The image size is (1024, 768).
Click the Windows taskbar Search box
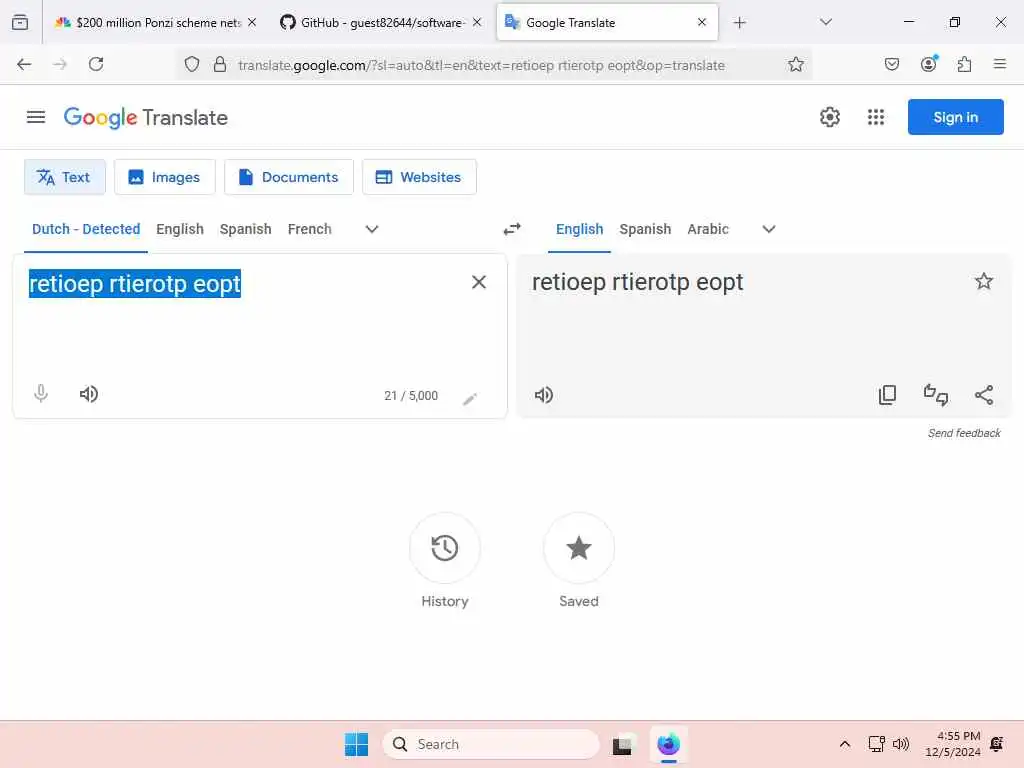point(491,744)
